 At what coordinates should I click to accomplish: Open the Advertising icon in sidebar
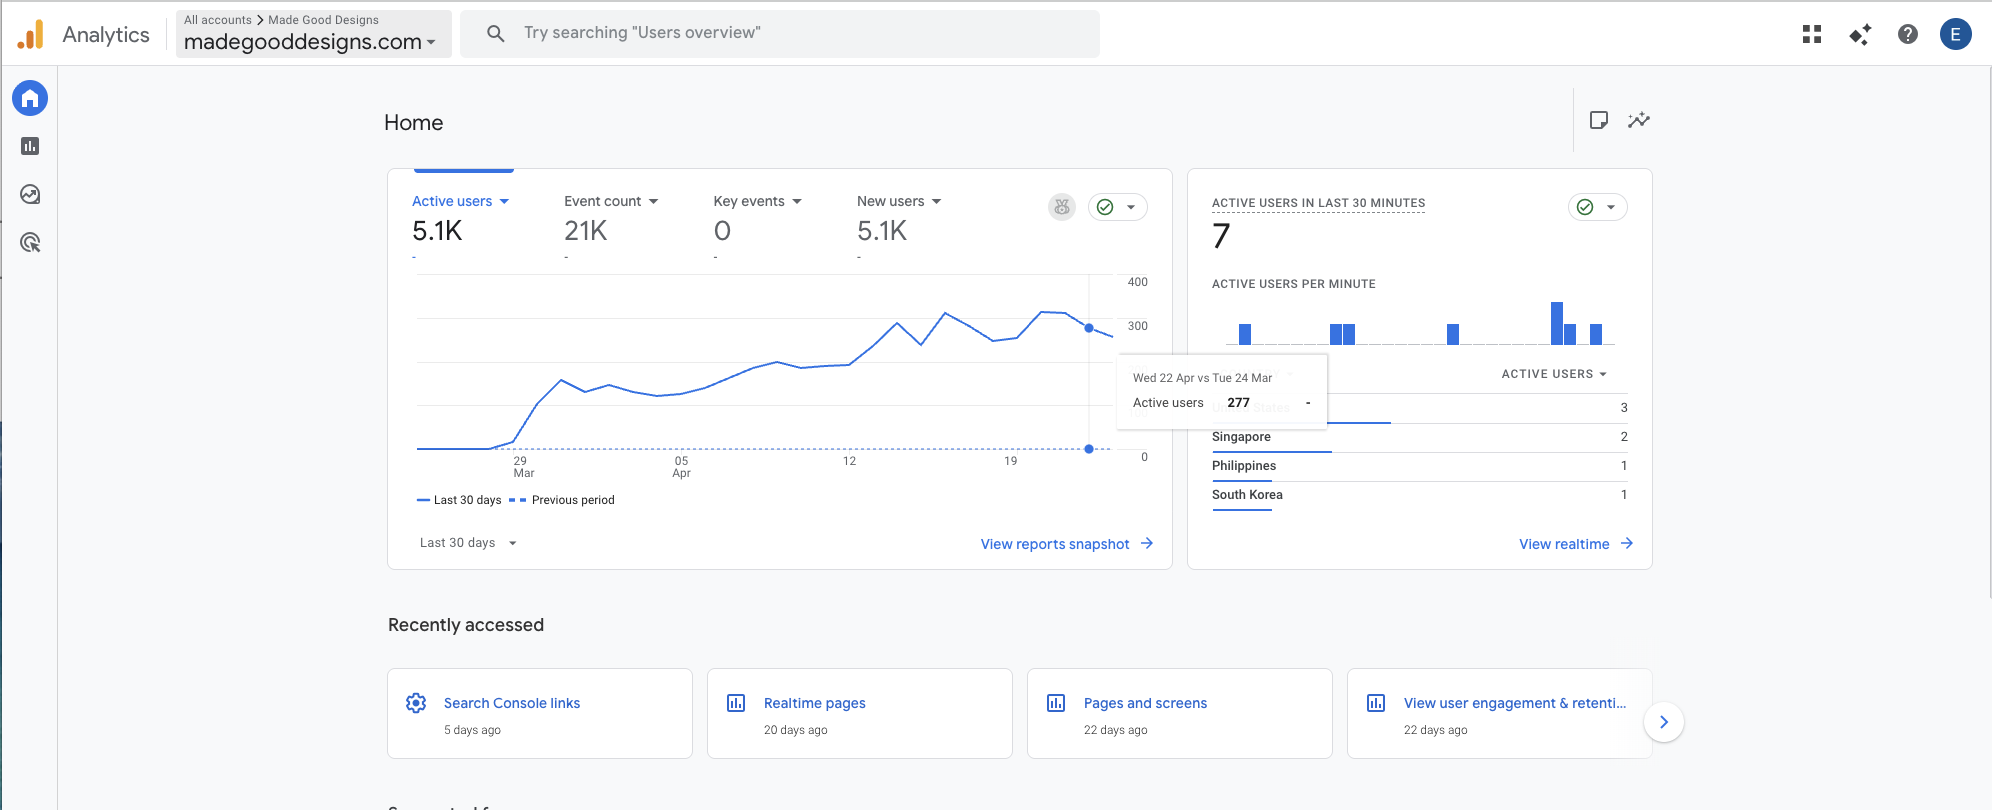(x=30, y=242)
